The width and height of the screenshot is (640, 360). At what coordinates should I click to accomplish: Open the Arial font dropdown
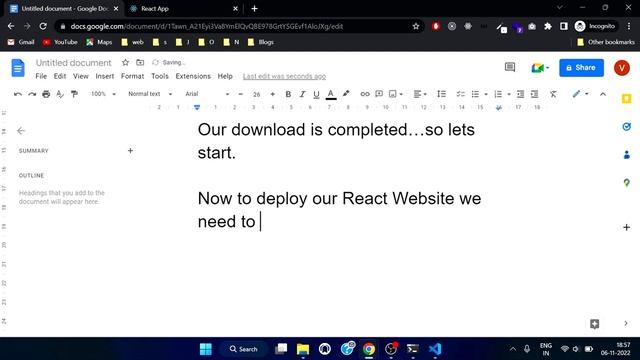(207, 94)
